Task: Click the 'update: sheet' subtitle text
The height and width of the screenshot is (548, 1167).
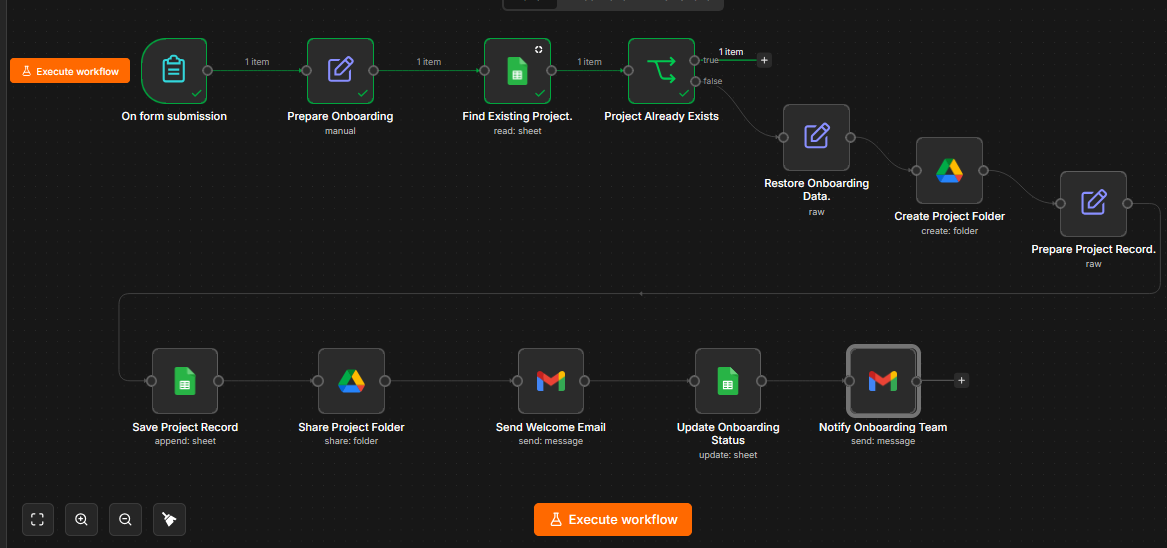Action: (x=728, y=454)
